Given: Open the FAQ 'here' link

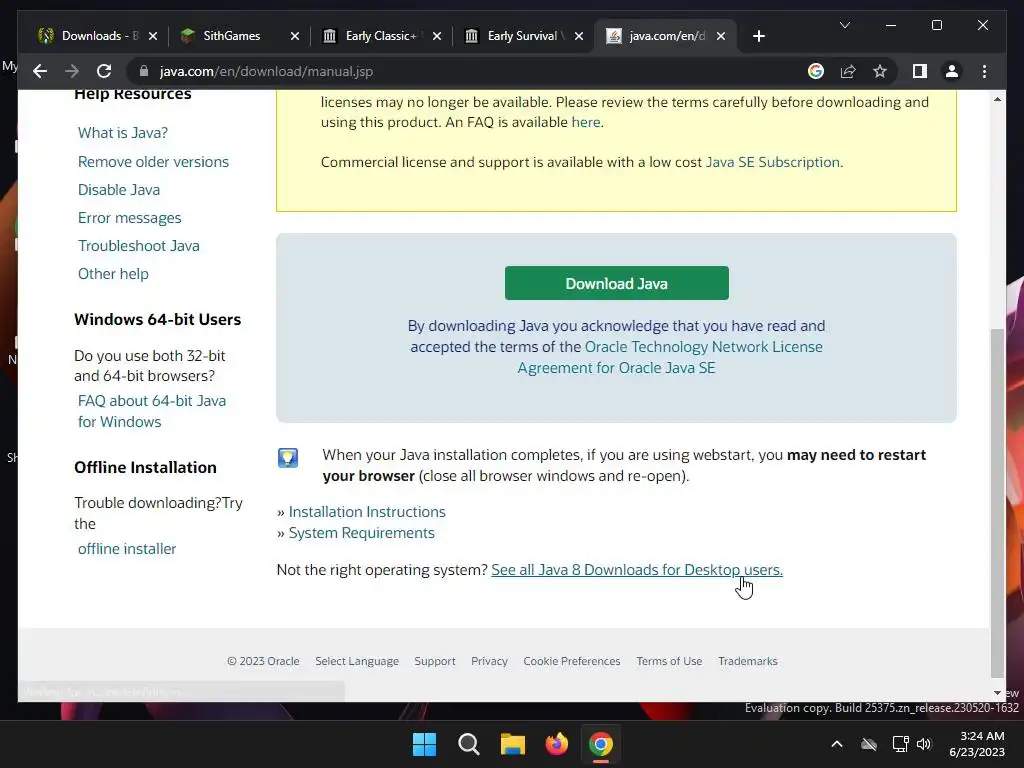Looking at the screenshot, I should (x=585, y=122).
